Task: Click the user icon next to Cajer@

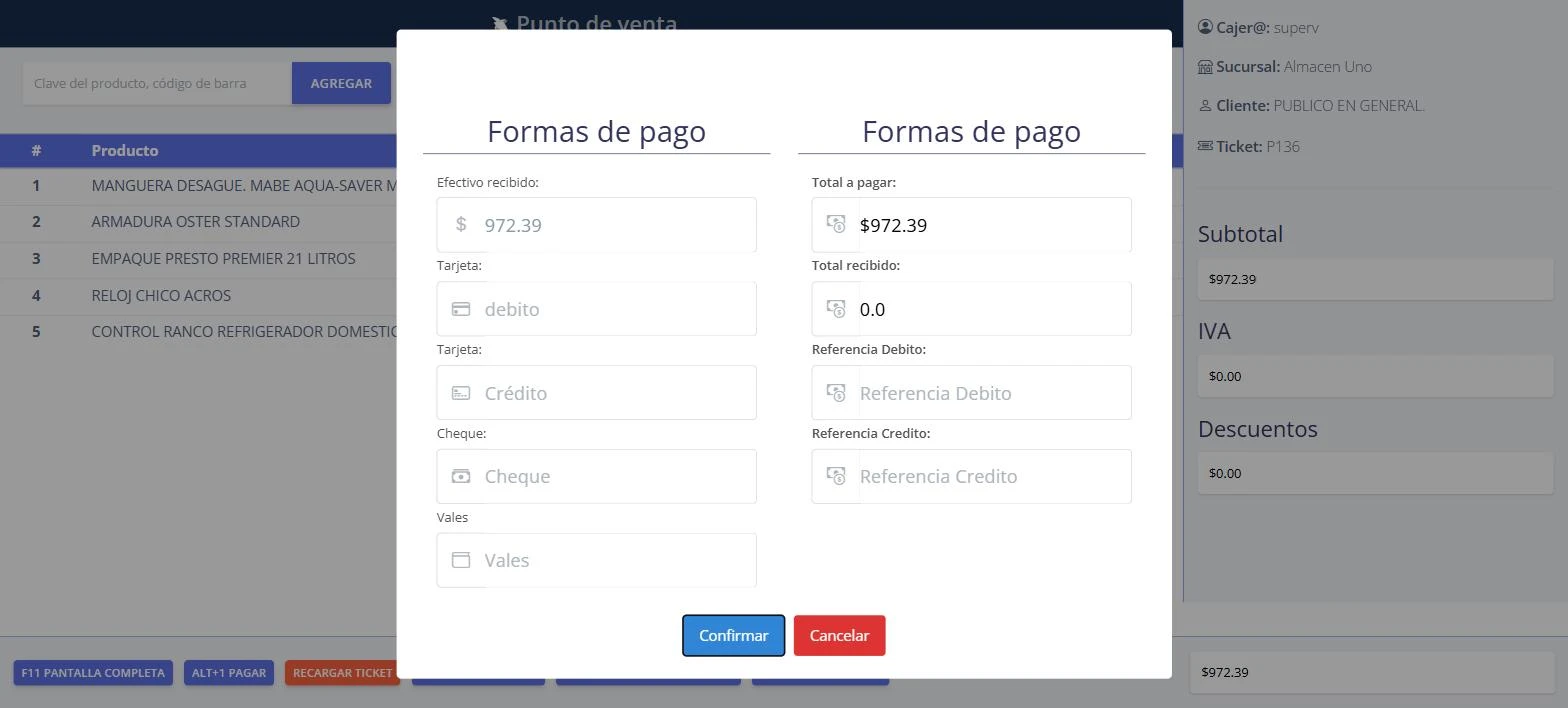Action: coord(1205,27)
